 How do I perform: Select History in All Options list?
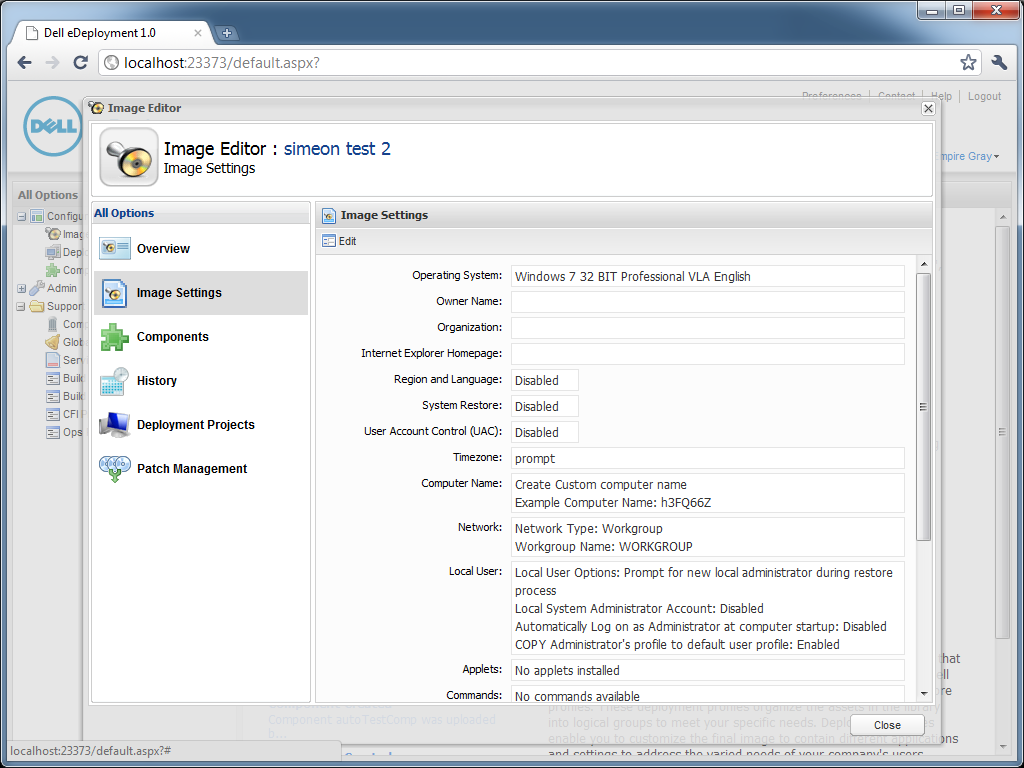click(x=201, y=381)
